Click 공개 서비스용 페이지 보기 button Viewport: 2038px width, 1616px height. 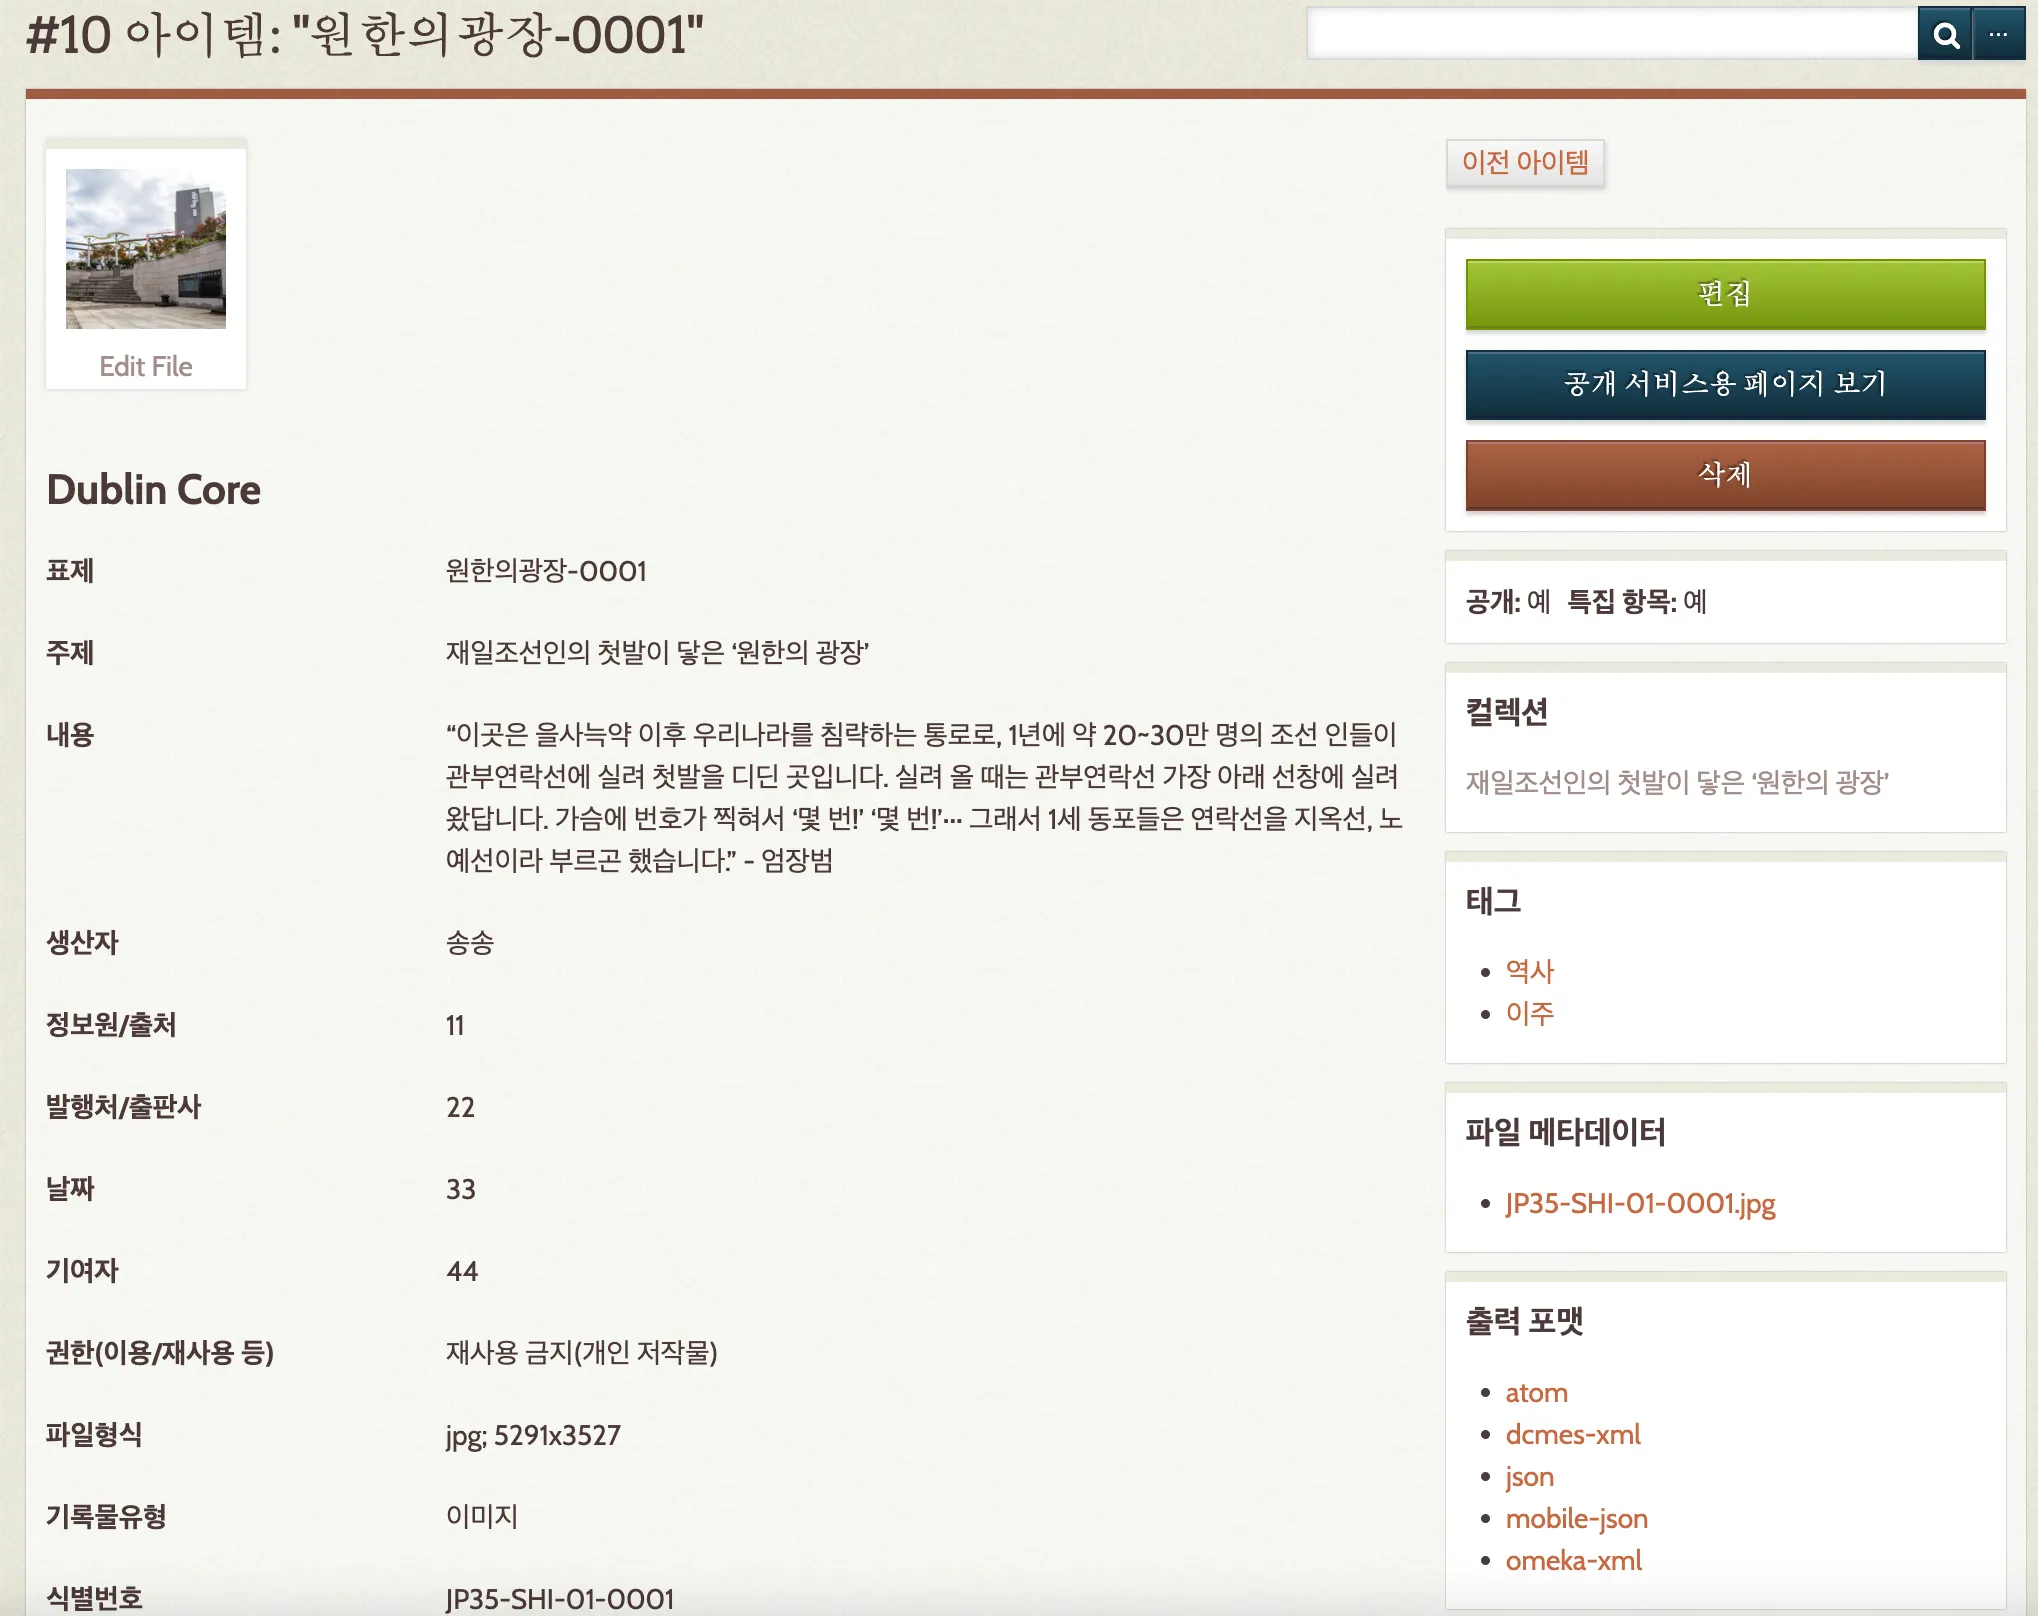(x=1725, y=384)
